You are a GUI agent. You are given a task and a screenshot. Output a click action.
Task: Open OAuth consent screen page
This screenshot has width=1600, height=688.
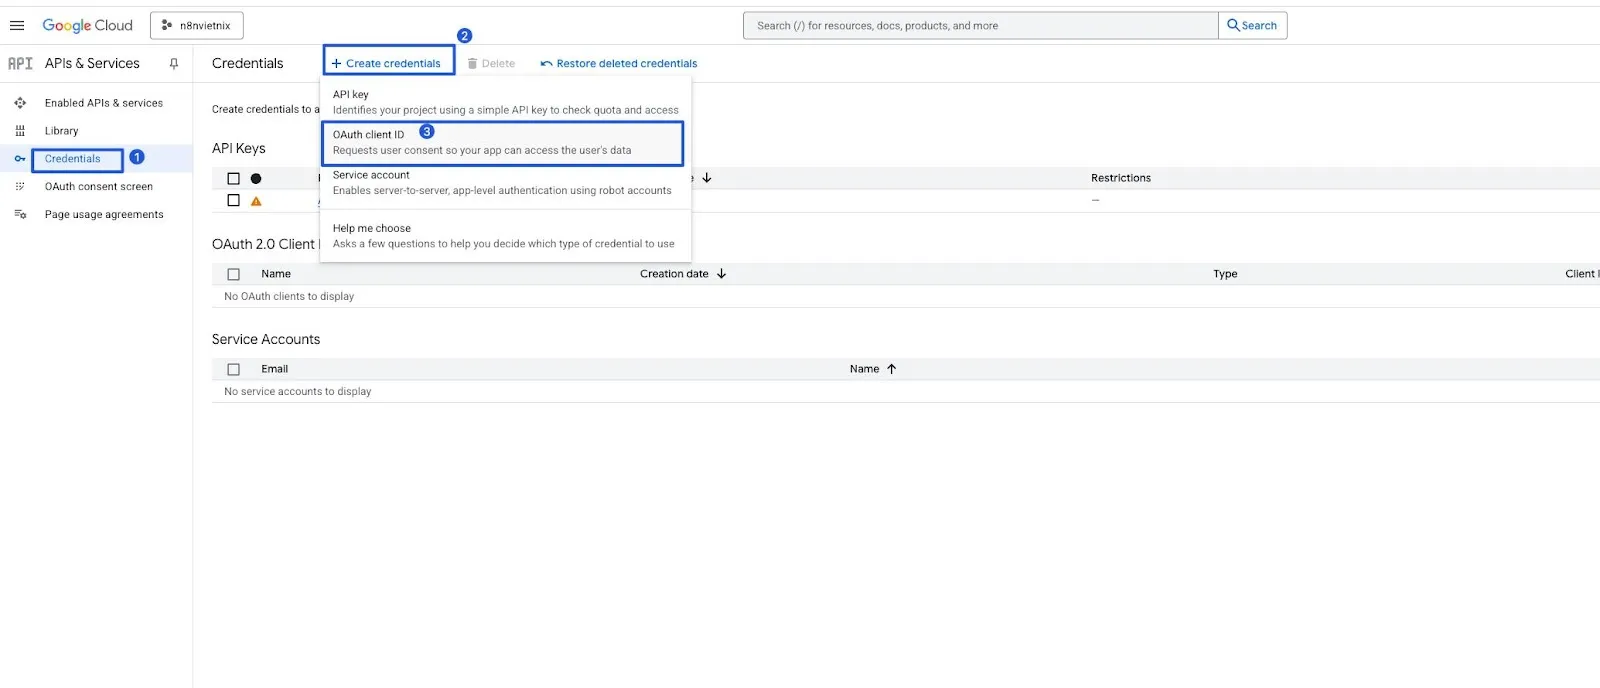click(99, 187)
